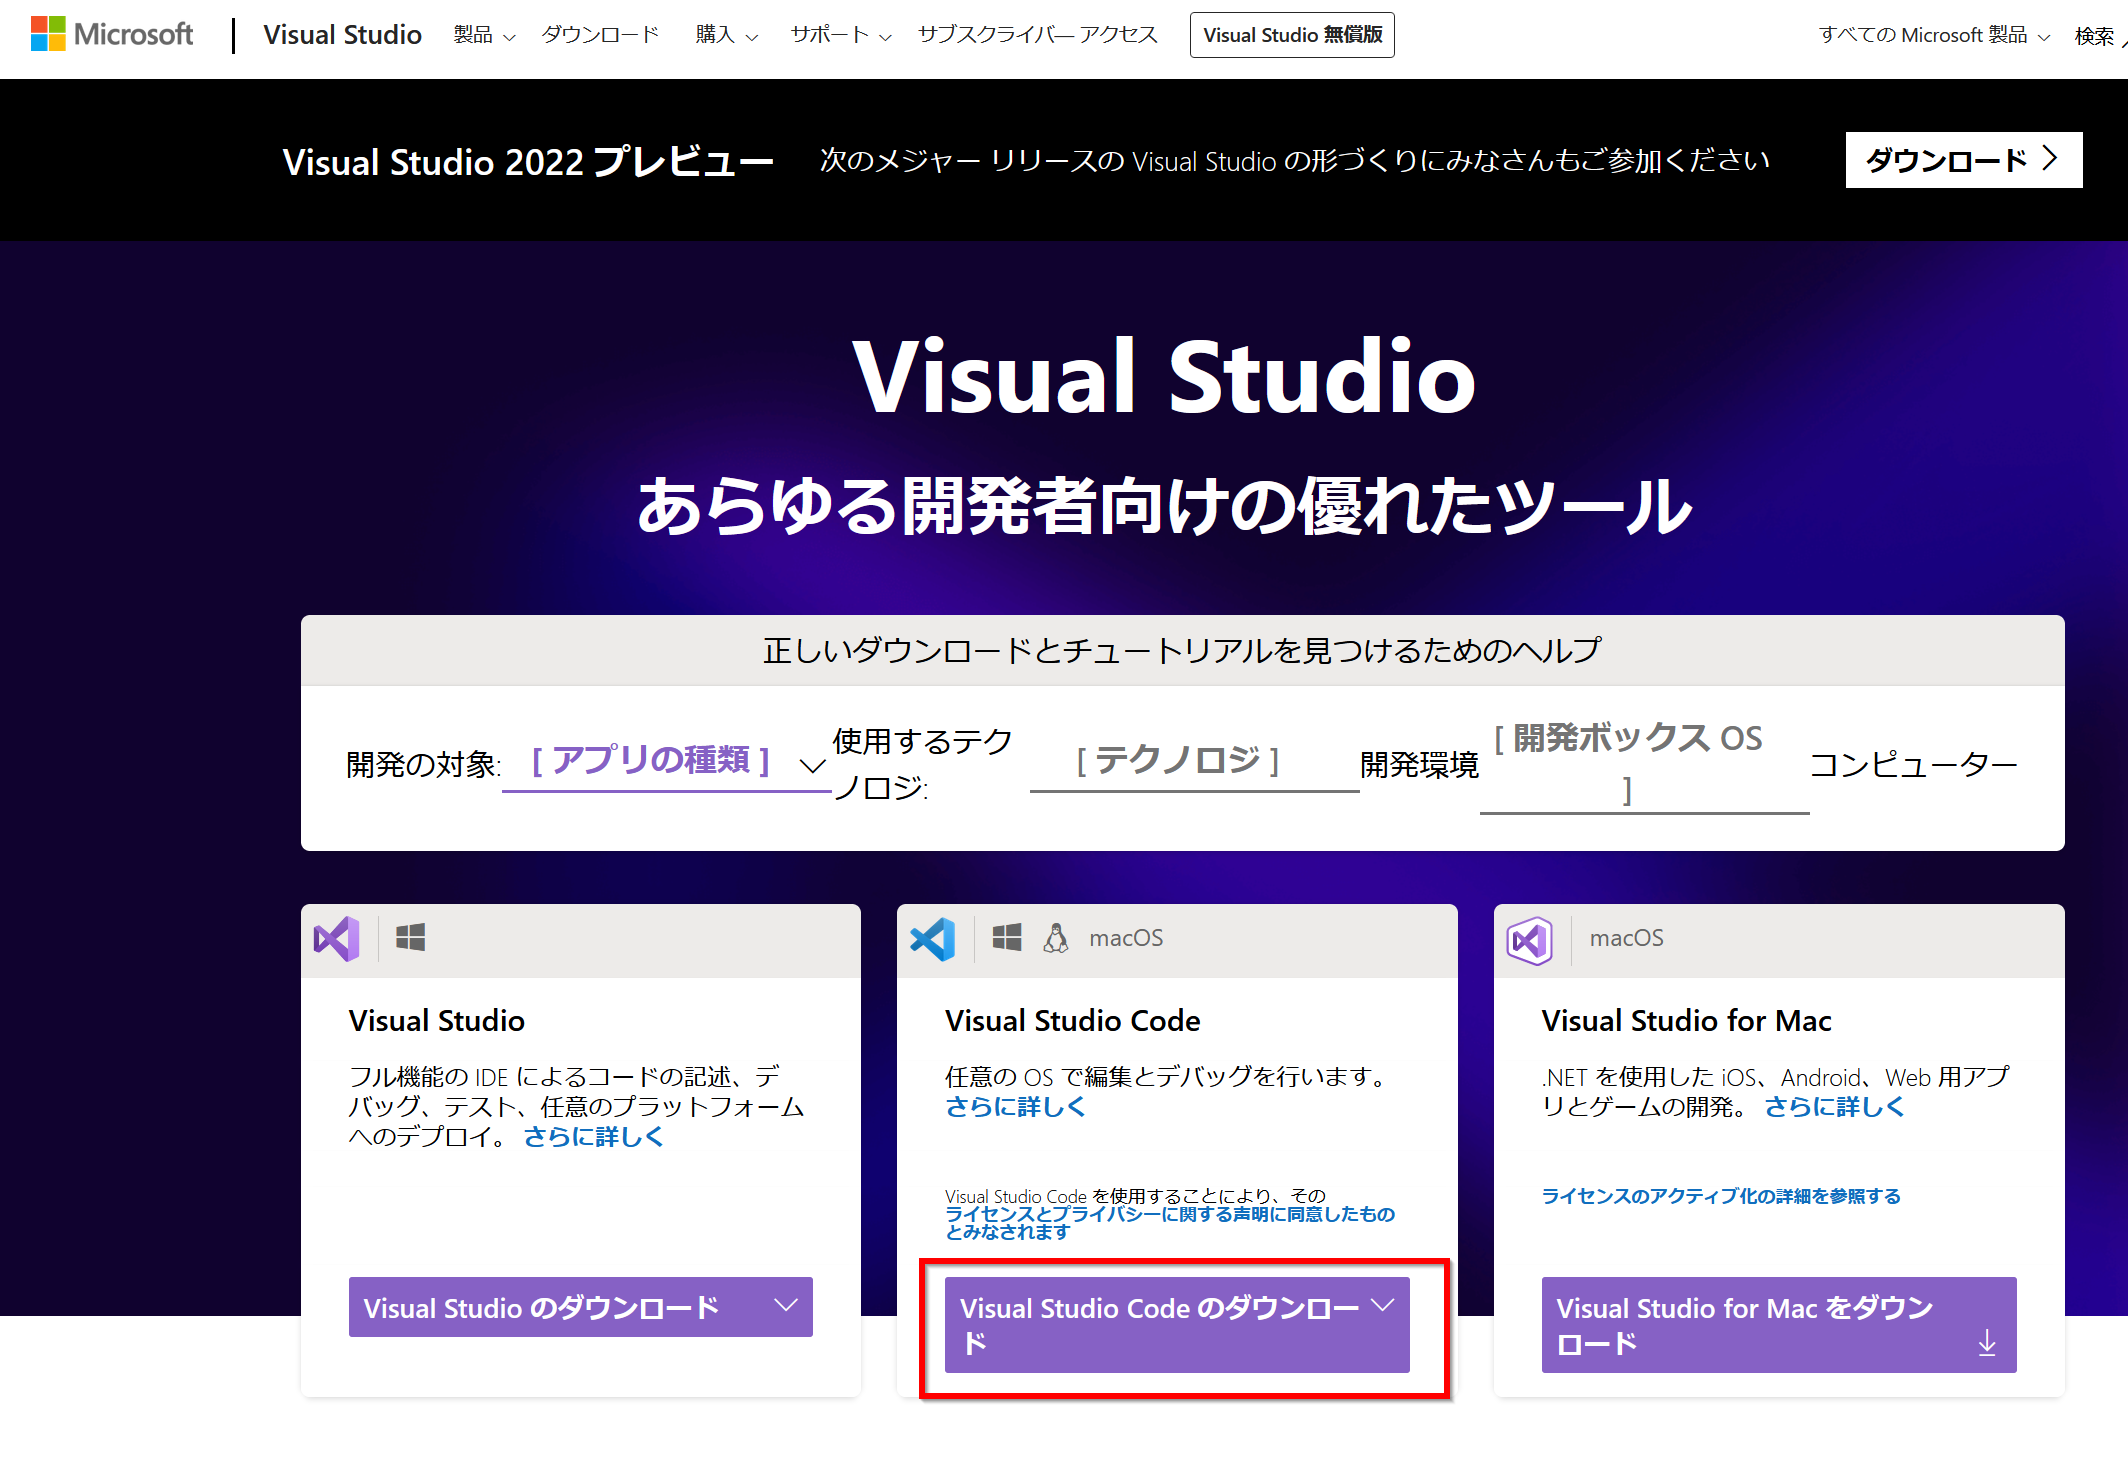The image size is (2128, 1457).
Task: Click Windows icon on VS Code card
Action: click(x=1006, y=938)
